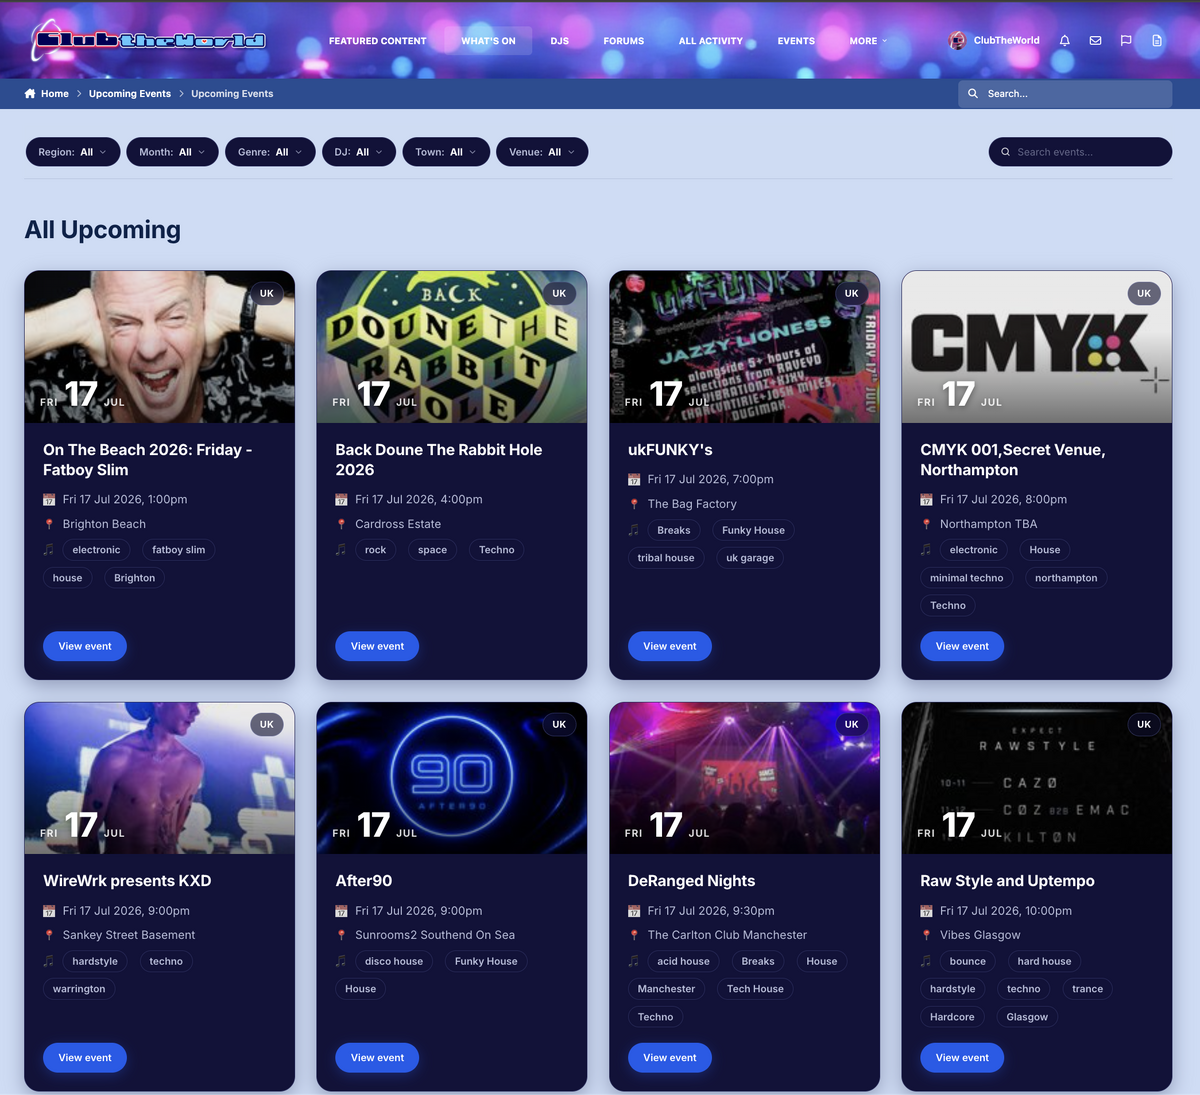Click the disco house tag
This screenshot has width=1200, height=1095.
point(394,961)
